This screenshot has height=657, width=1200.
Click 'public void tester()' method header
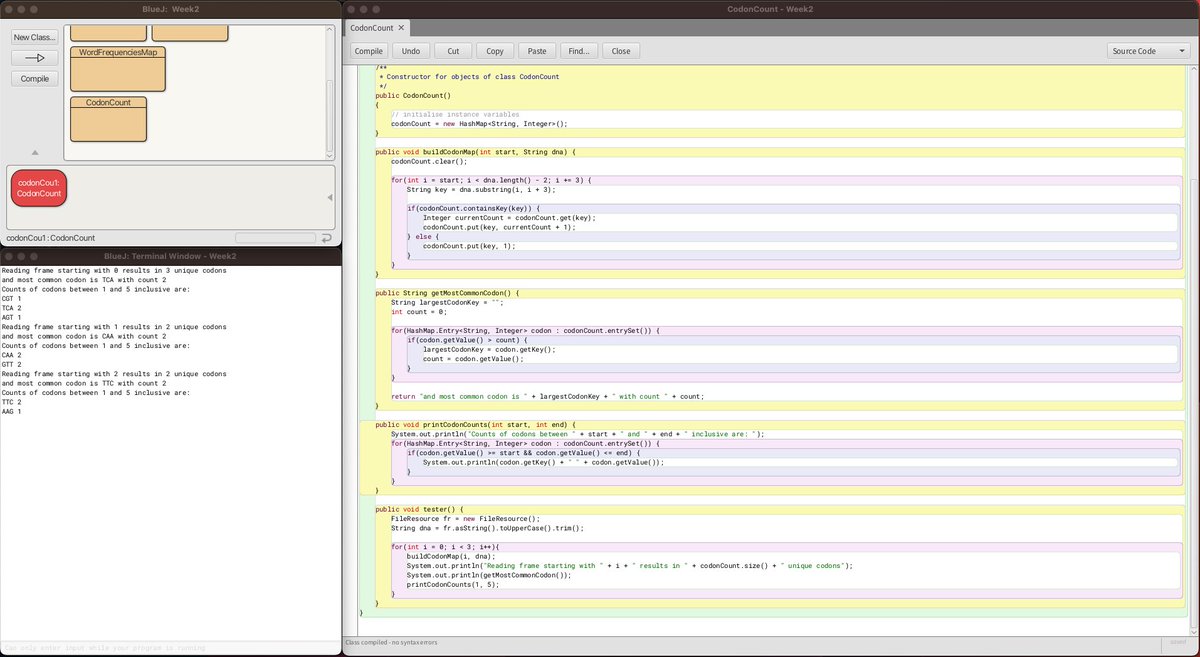[x=419, y=509]
